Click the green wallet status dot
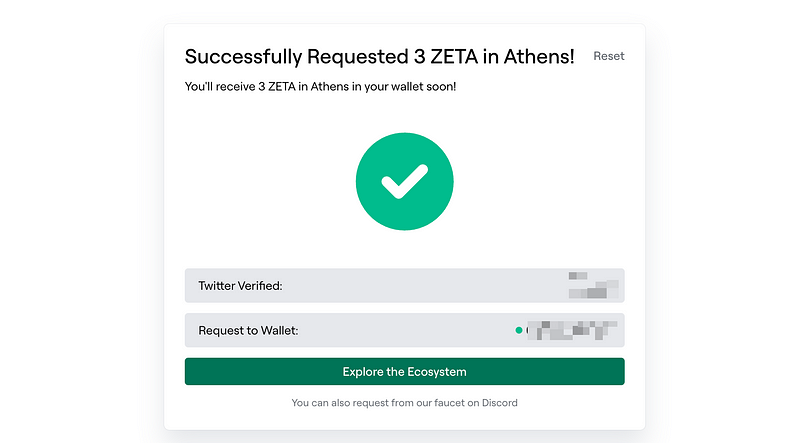The height and width of the screenshot is (443, 800). pyautogui.click(x=519, y=330)
